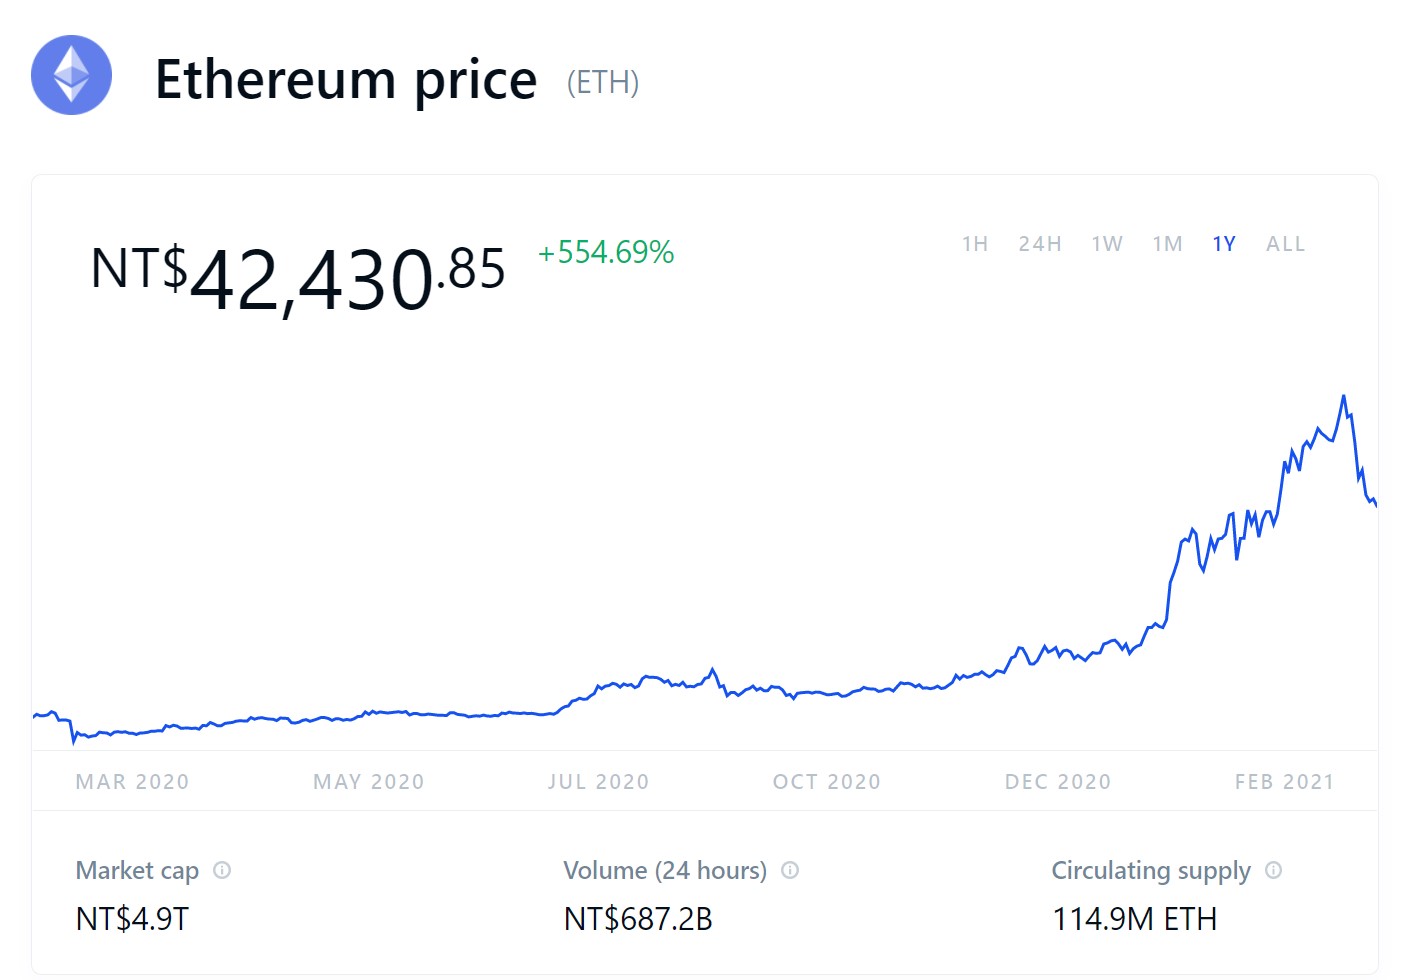Select the 1Y time range tab
The image size is (1407, 980).
[1224, 244]
